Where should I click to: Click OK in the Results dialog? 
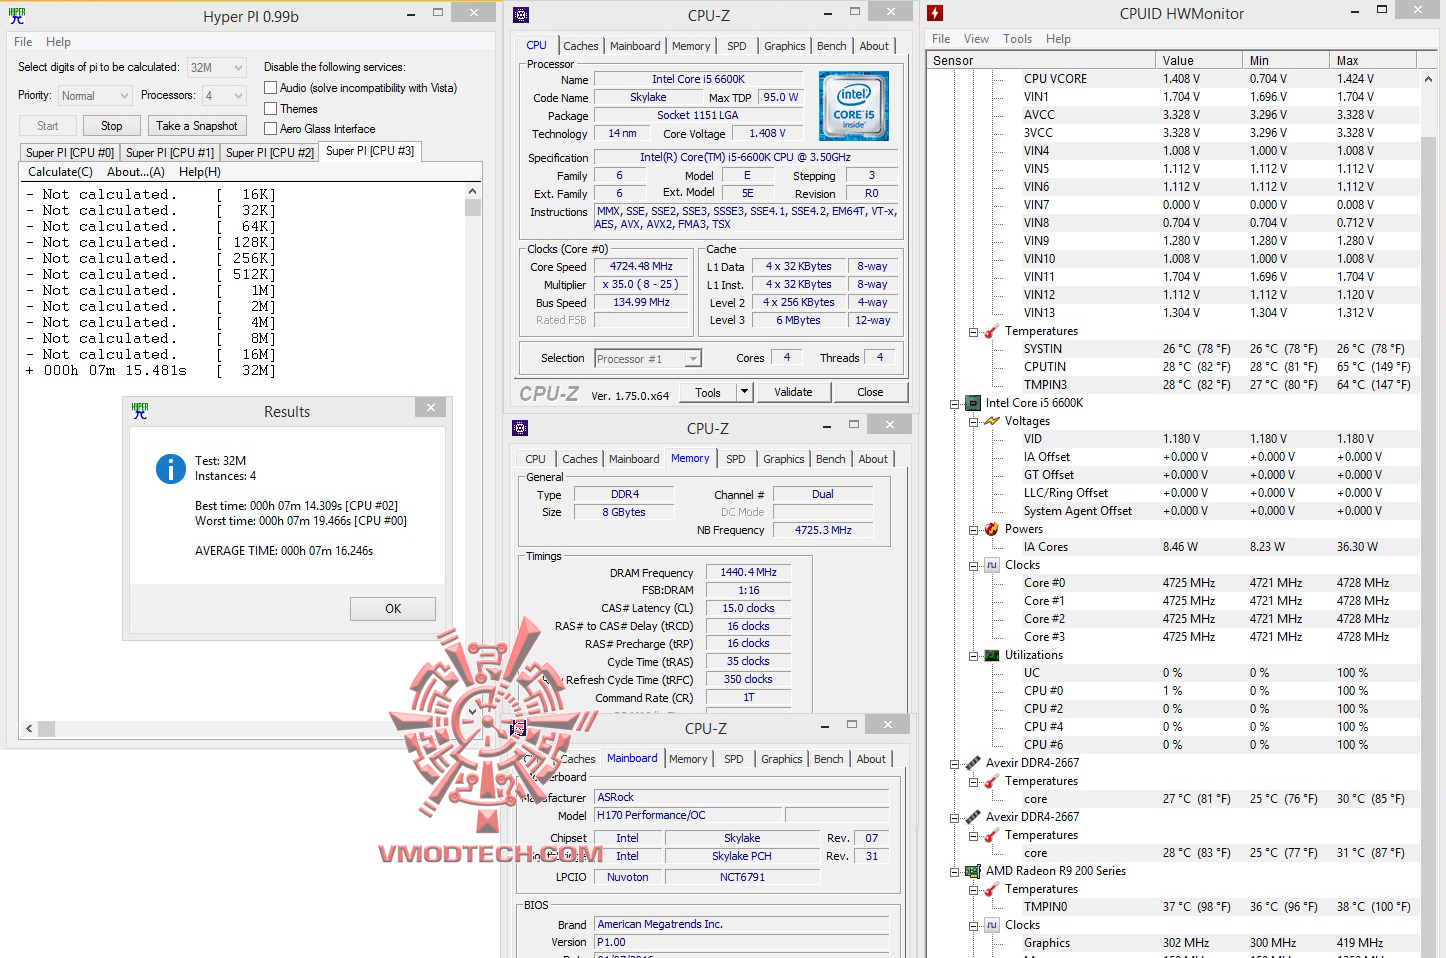pos(393,608)
